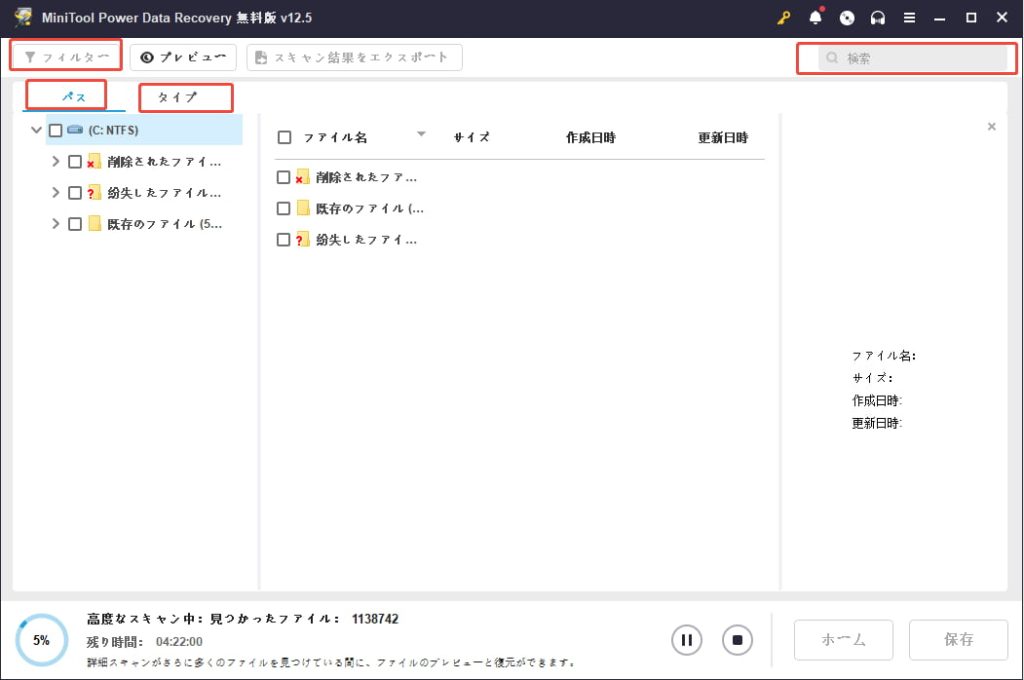This screenshot has height=680, width=1024.
Task: Check 既存のファイル row in file list
Action: 283,208
